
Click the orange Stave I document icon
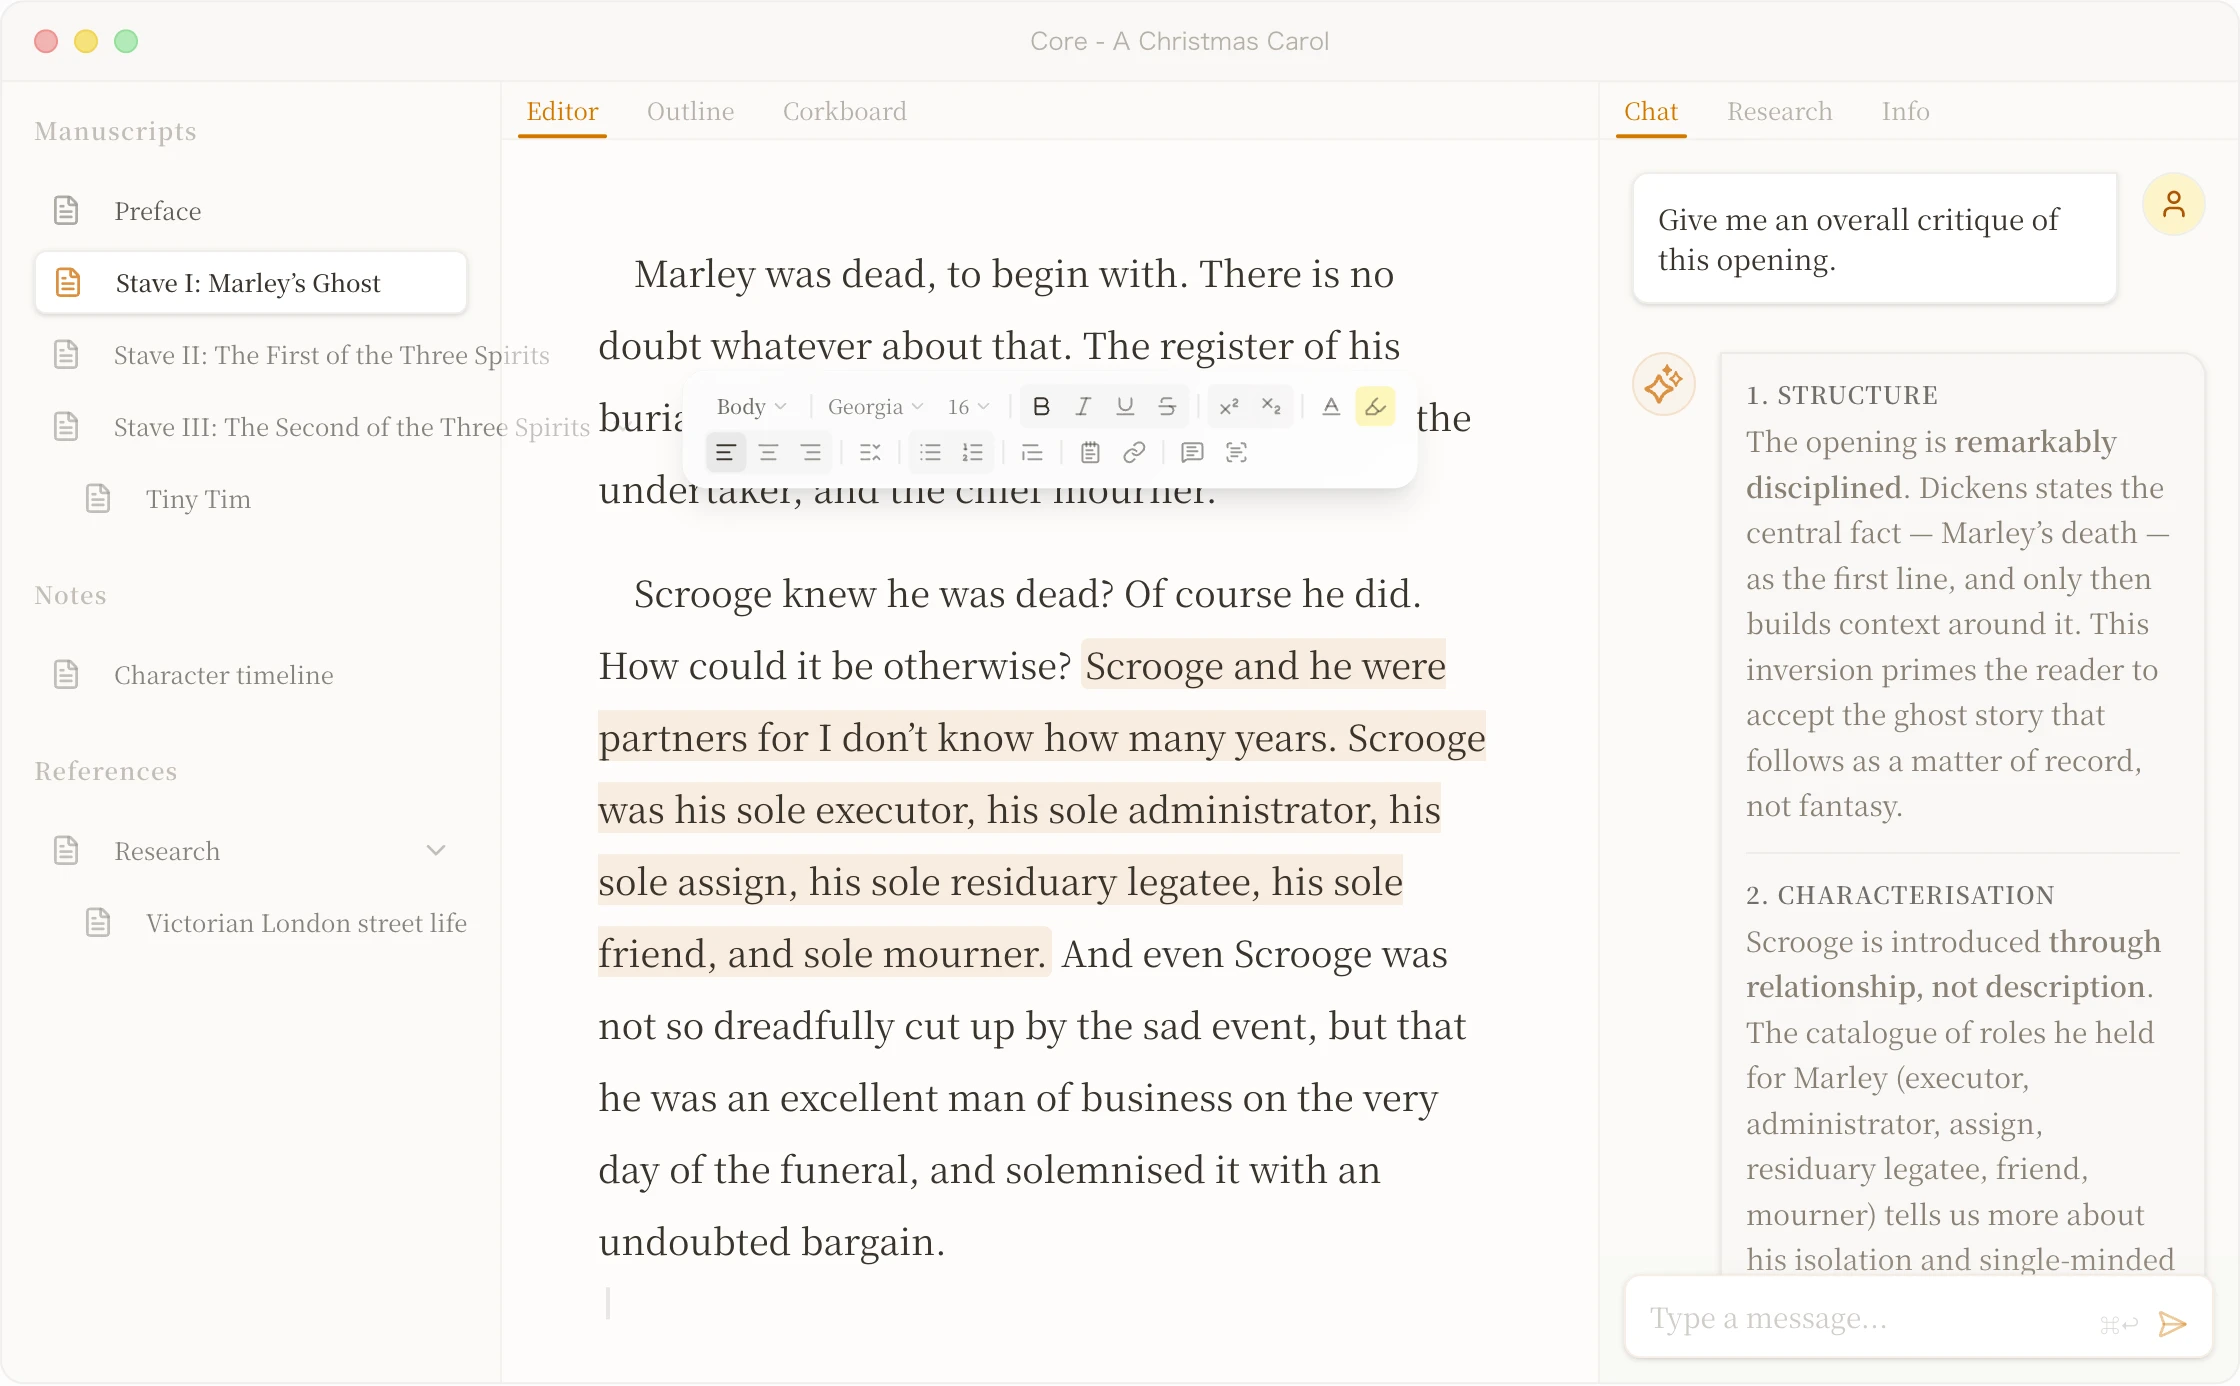pyautogui.click(x=68, y=283)
